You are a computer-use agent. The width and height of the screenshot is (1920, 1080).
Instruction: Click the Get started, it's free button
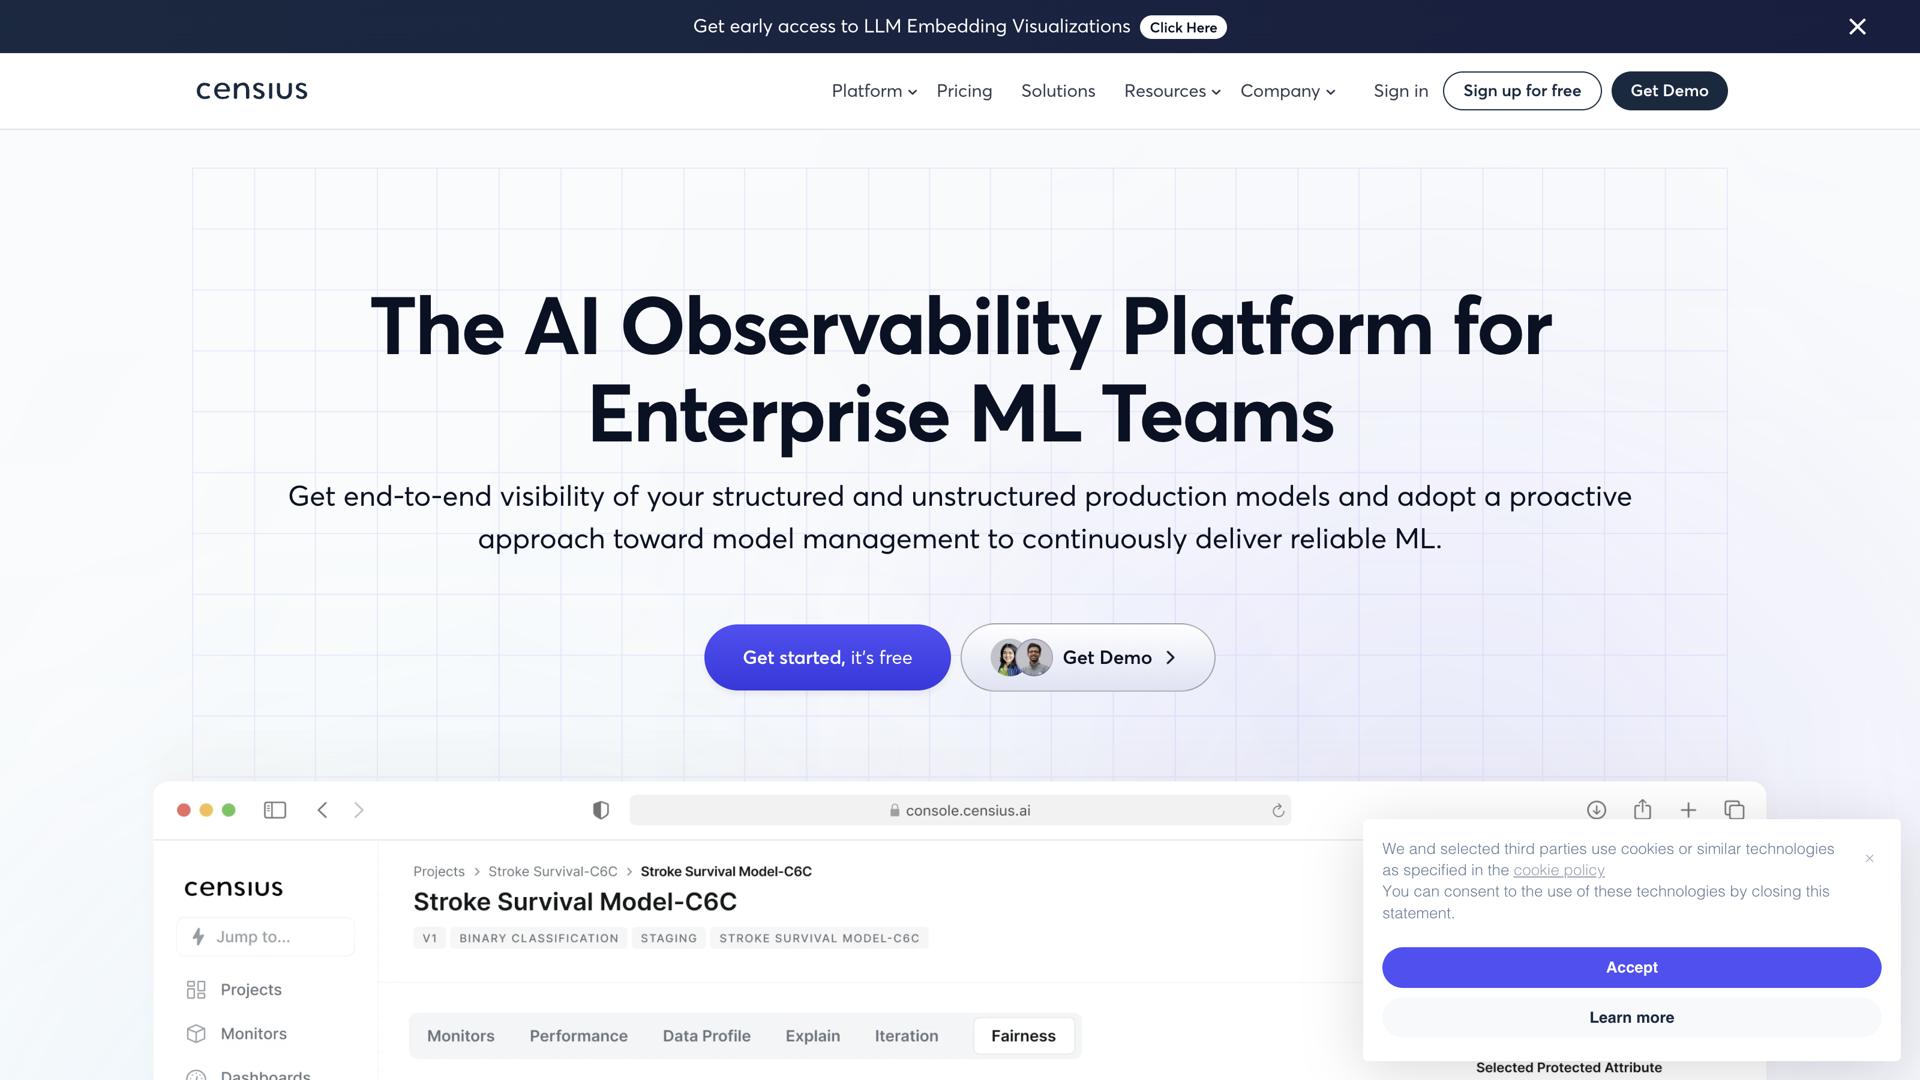click(x=827, y=658)
